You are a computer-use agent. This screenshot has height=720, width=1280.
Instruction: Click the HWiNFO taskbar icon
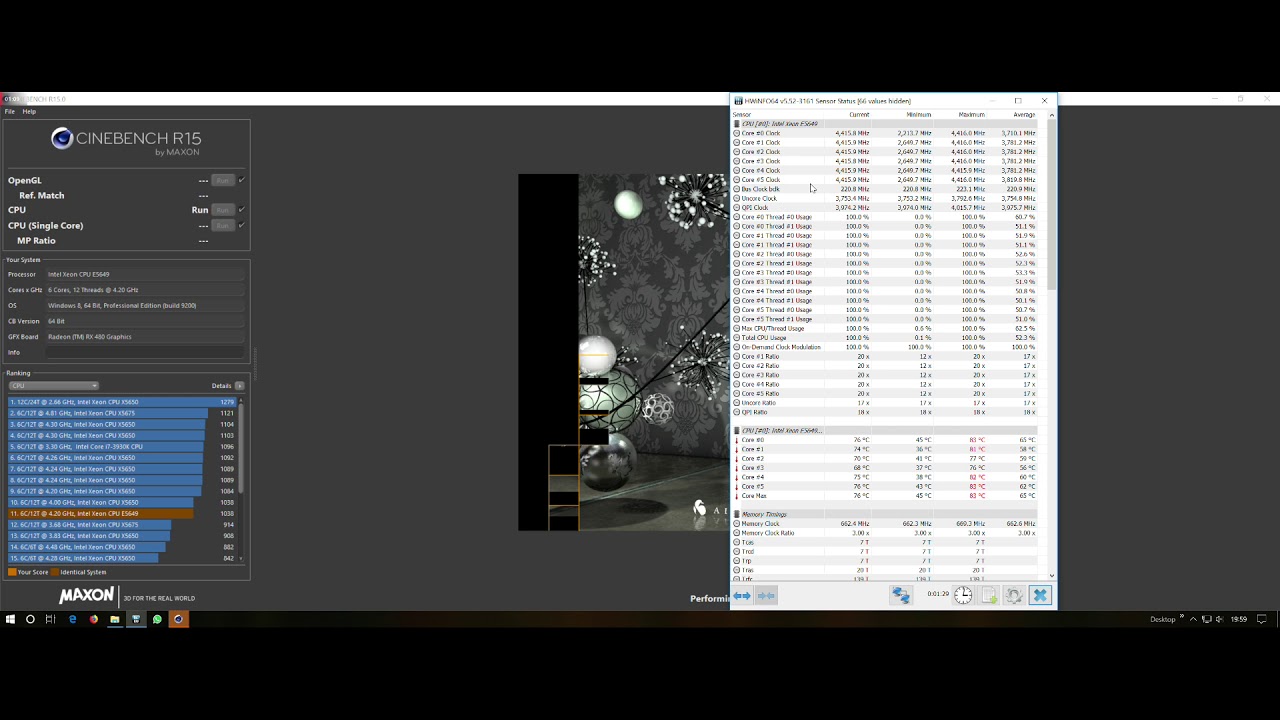point(136,619)
